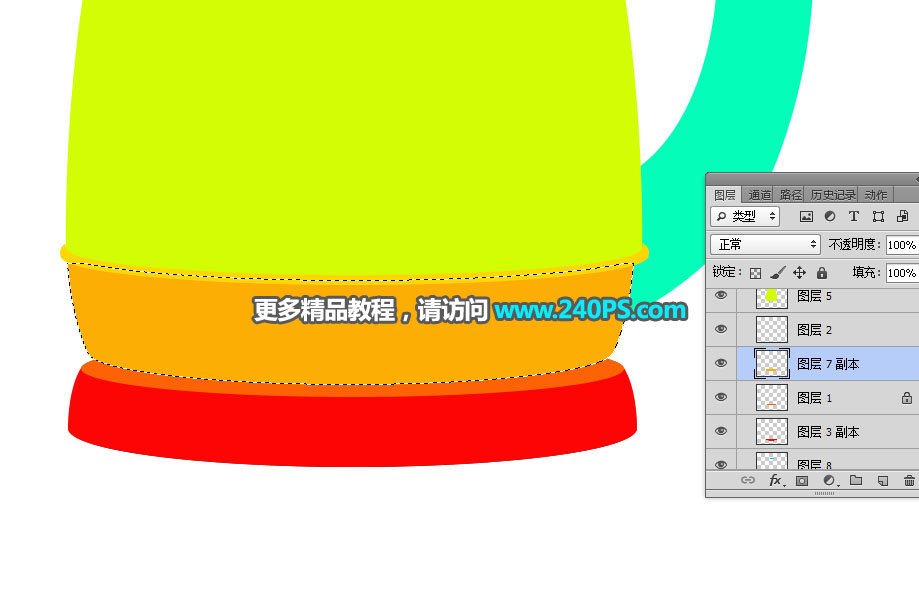Image resolution: width=919 pixels, height=590 pixels.
Task: Switch to the 路径 tab
Action: pyautogui.click(x=790, y=195)
